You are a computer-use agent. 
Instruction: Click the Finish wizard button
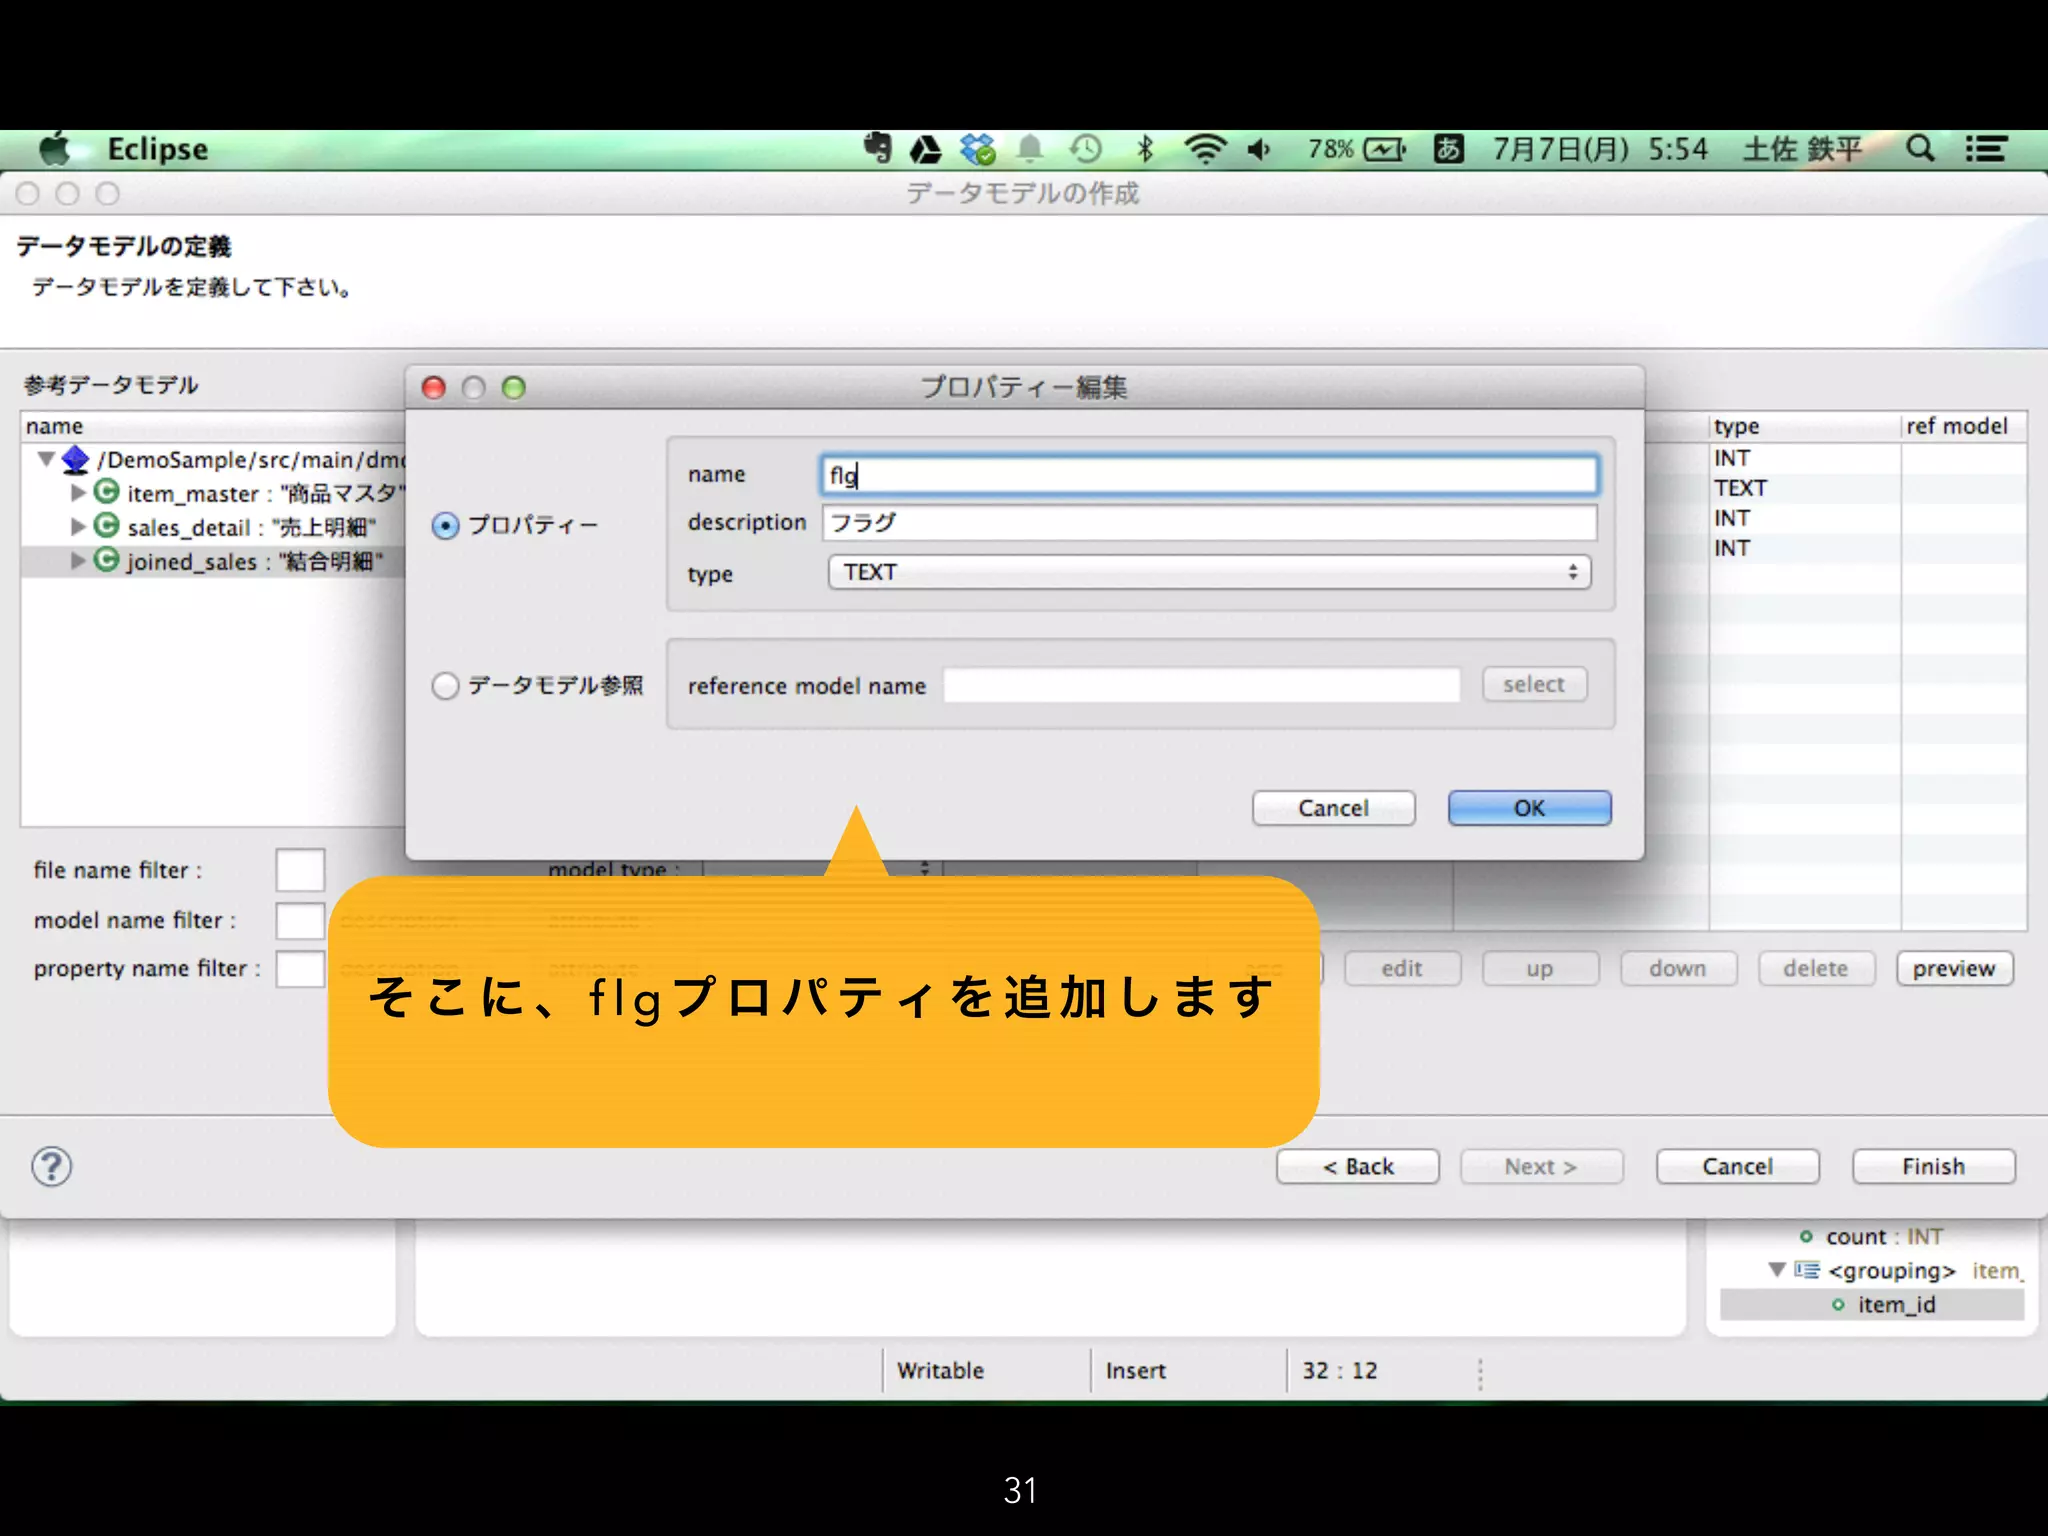tap(1933, 1166)
